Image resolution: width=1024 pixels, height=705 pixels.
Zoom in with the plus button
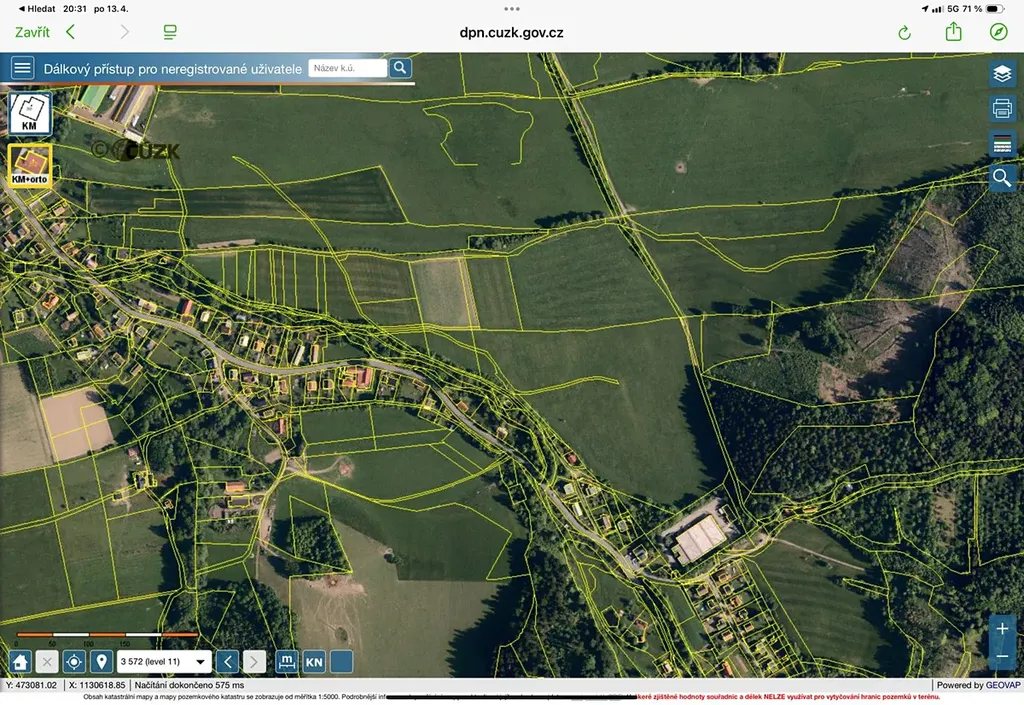(1002, 629)
